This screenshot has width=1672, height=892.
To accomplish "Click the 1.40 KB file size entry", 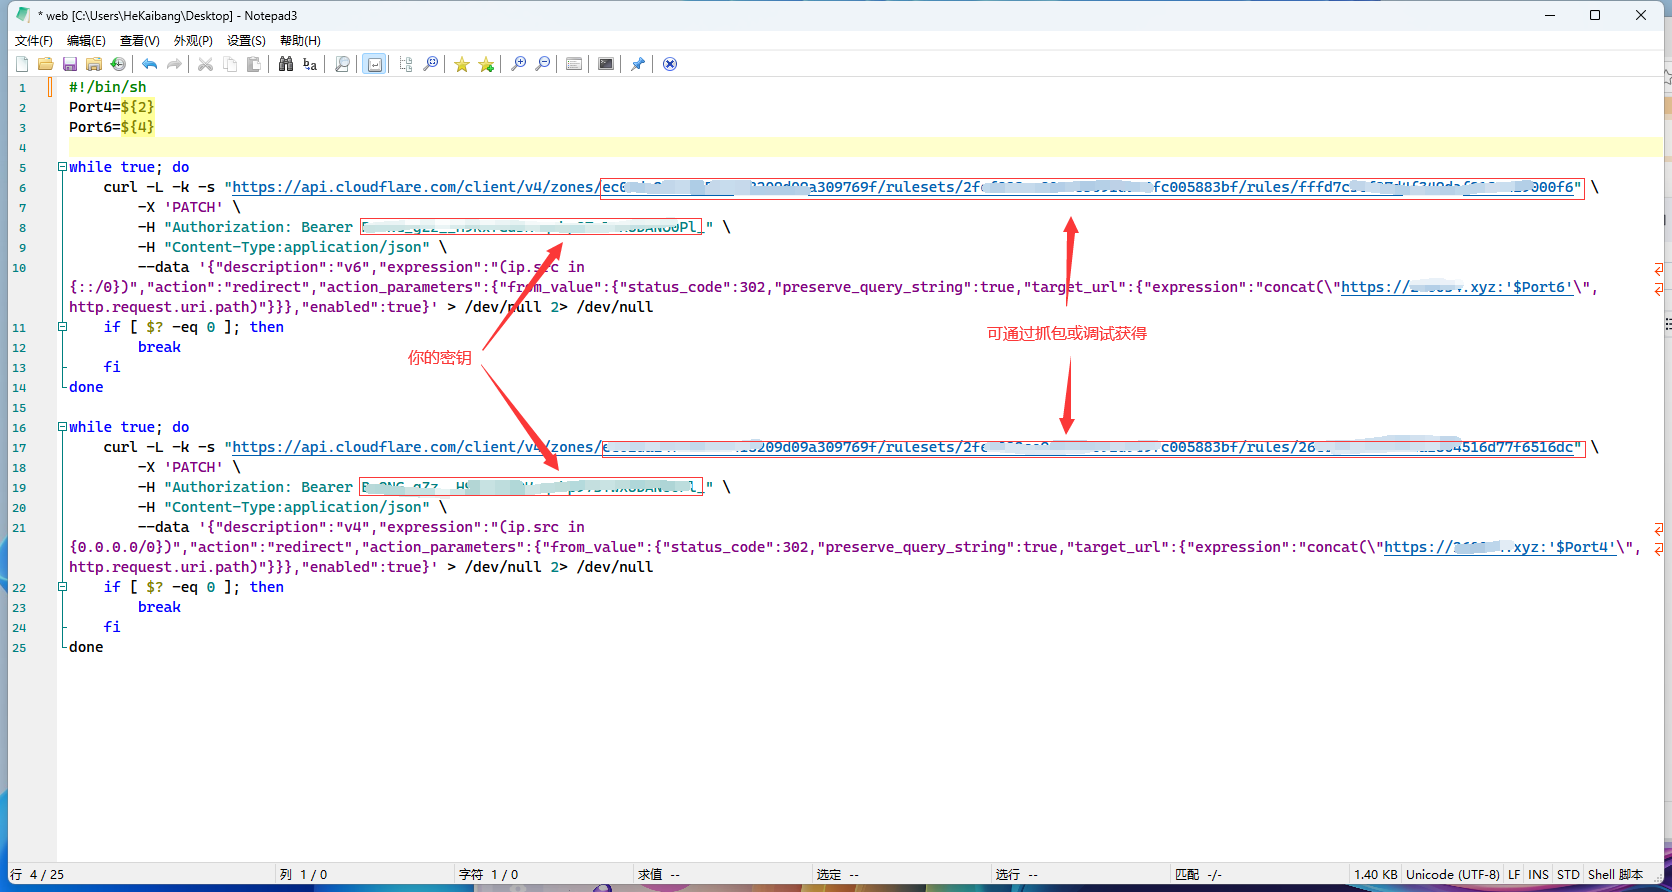I will pyautogui.click(x=1376, y=874).
